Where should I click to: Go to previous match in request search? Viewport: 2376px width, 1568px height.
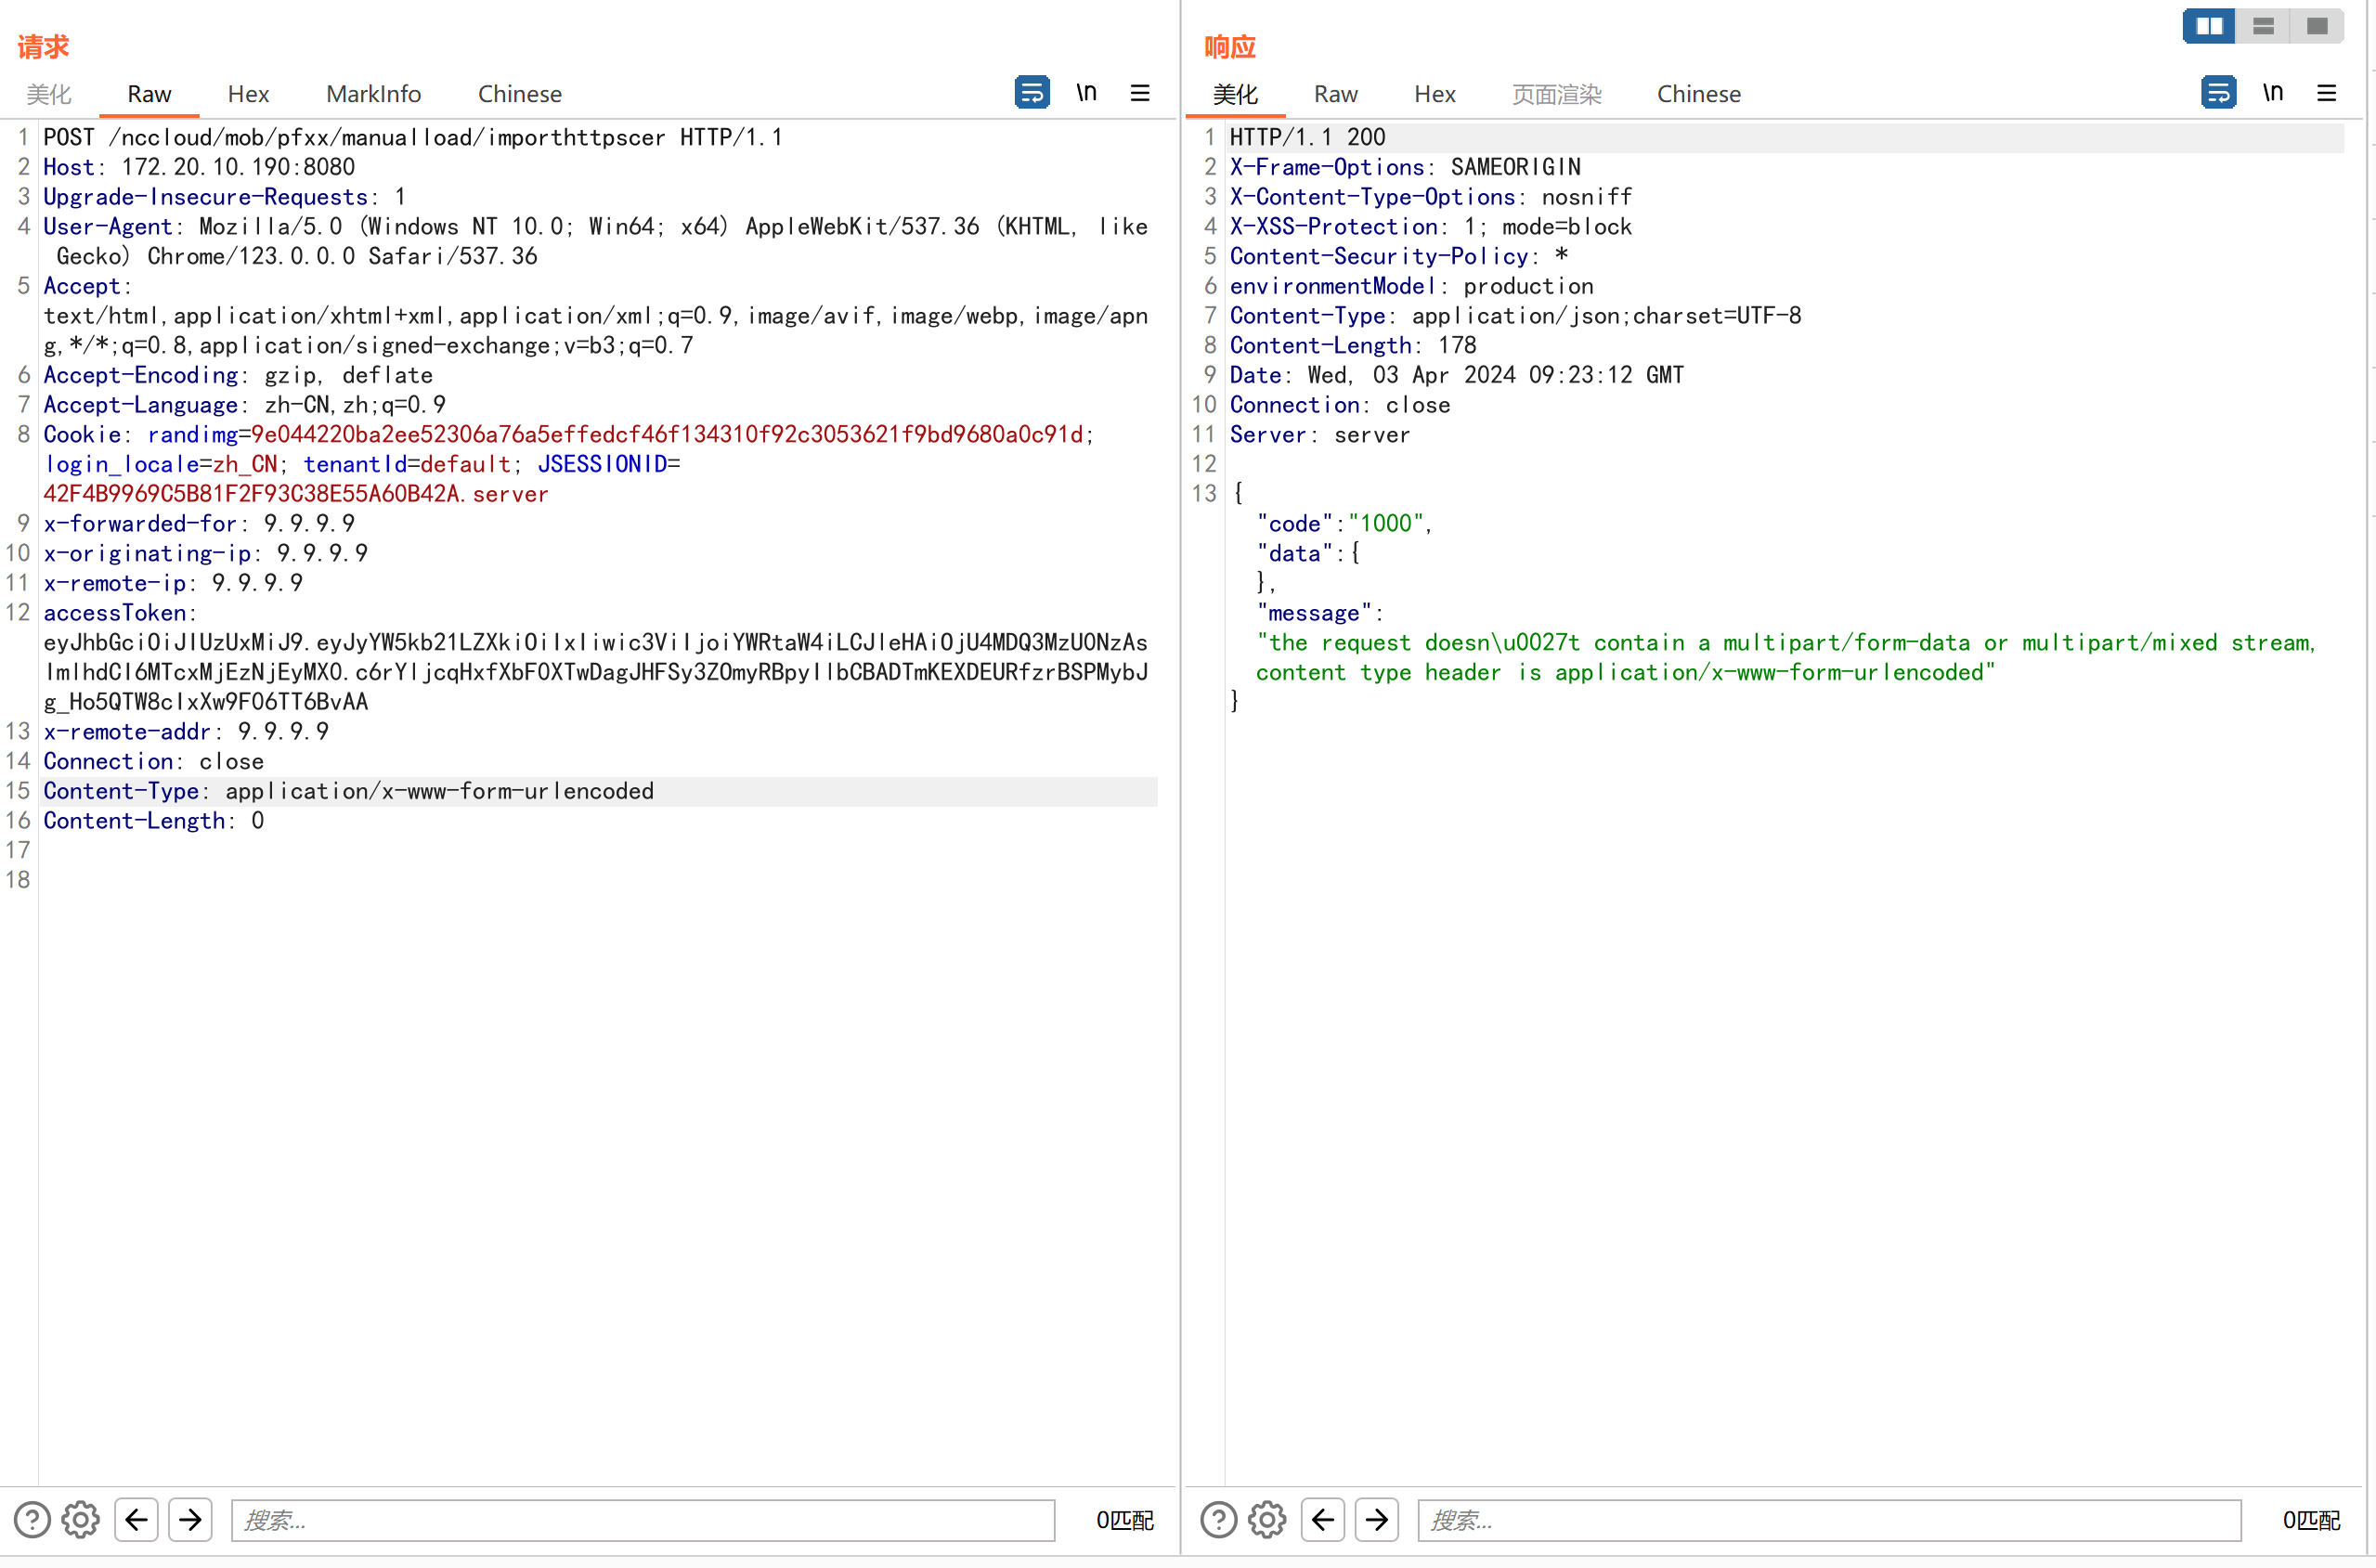136,1520
